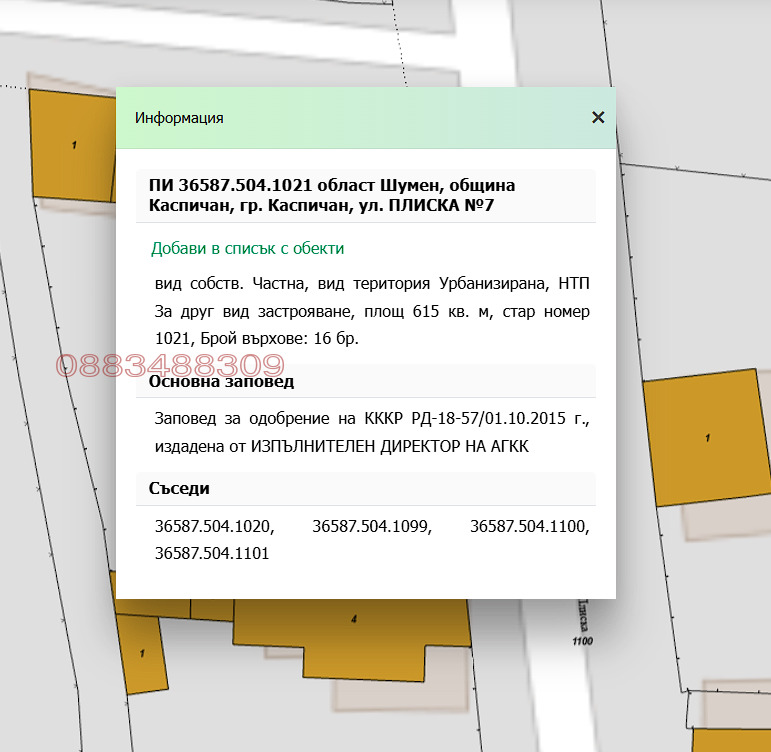Click the 'Съседи' section header

coord(179,488)
